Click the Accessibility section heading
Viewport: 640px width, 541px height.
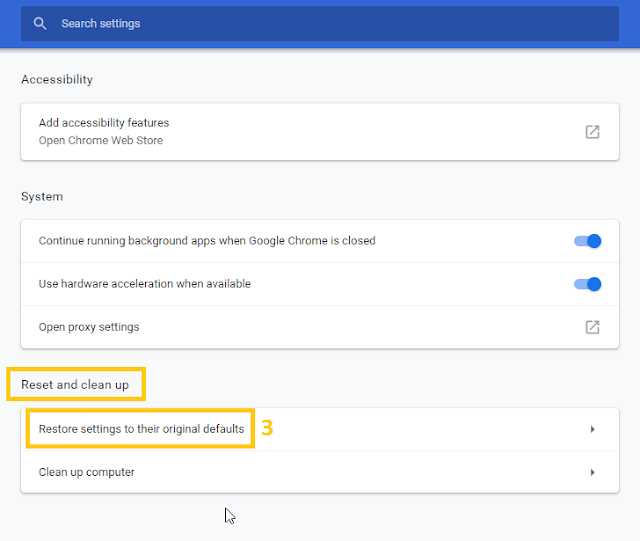click(57, 80)
